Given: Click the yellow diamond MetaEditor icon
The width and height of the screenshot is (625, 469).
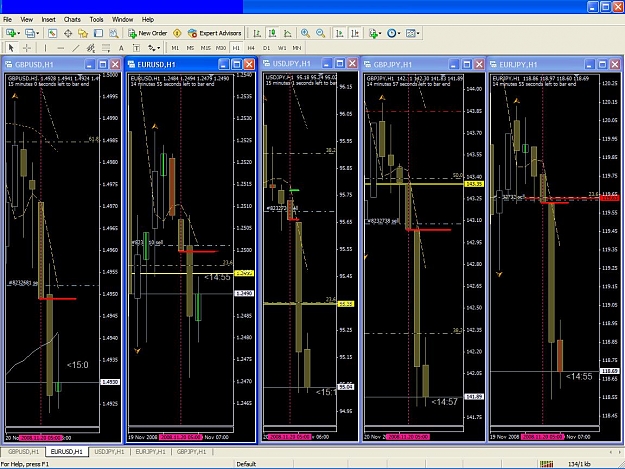Looking at the screenshot, I should point(177,33).
